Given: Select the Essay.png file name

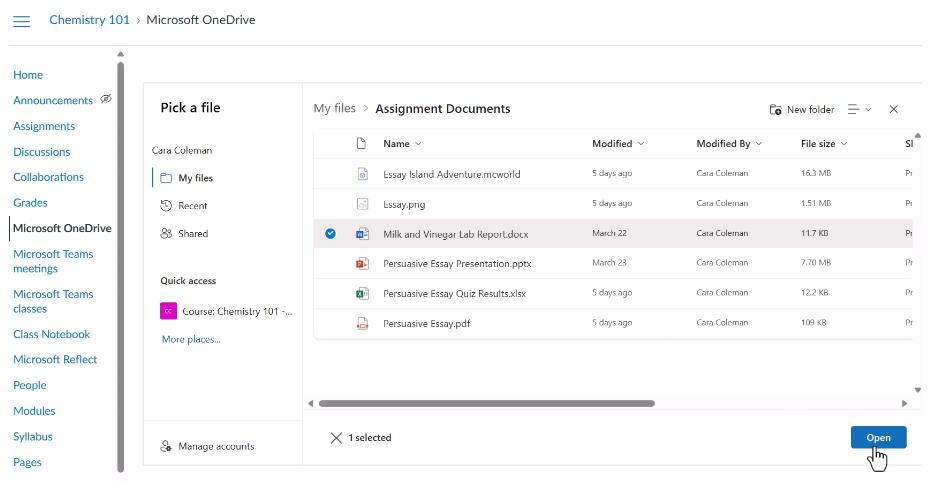Looking at the screenshot, I should pyautogui.click(x=404, y=205).
